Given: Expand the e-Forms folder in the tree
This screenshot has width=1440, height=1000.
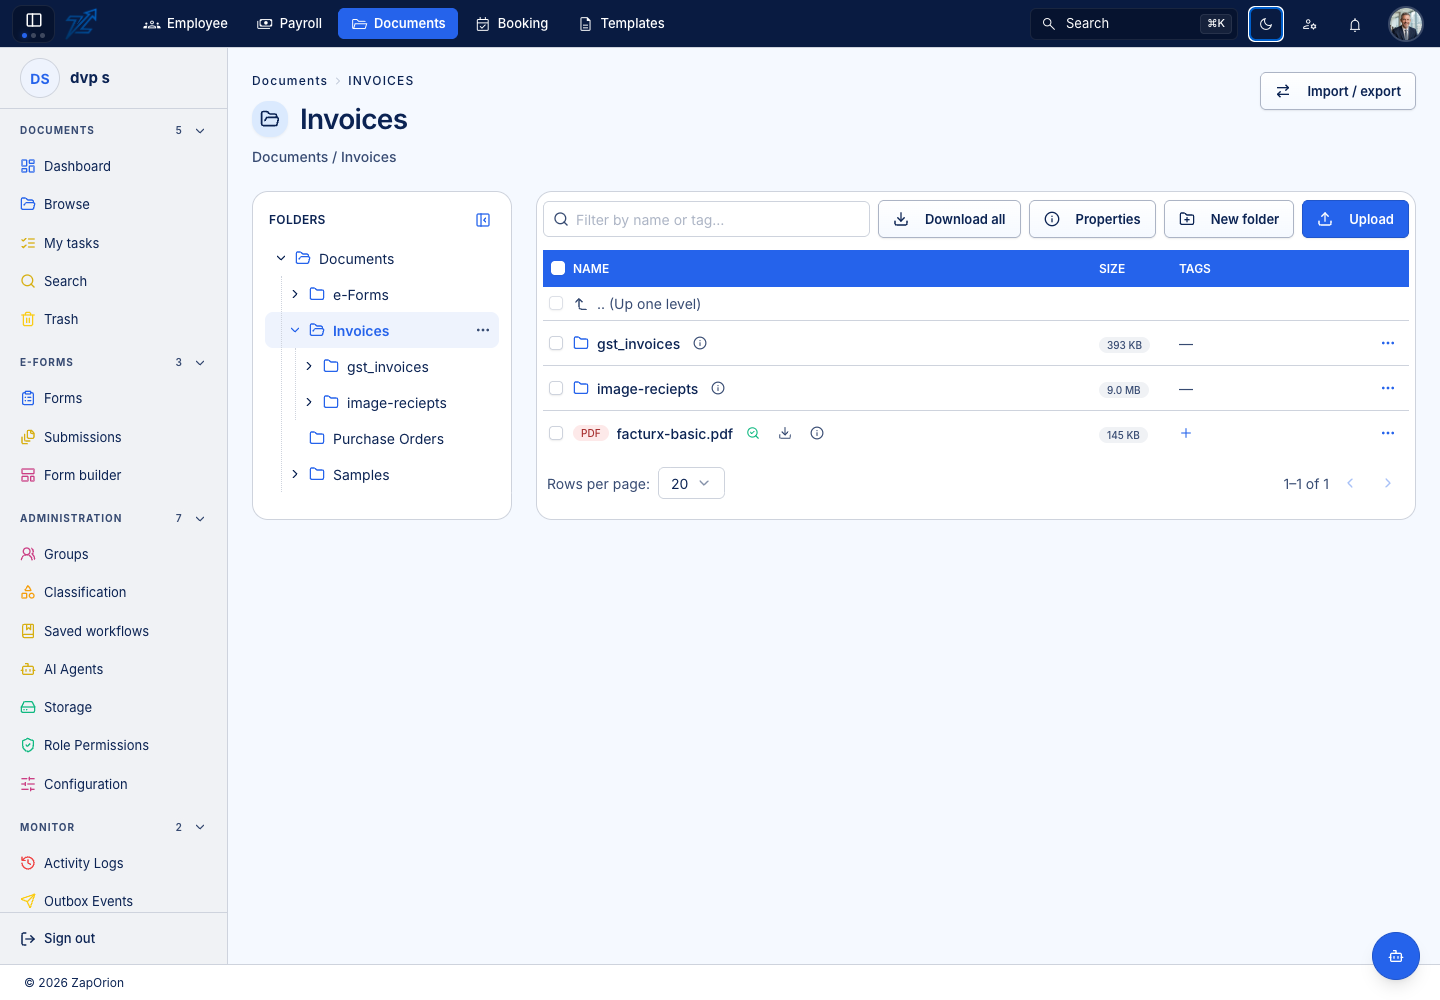Looking at the screenshot, I should tap(295, 294).
